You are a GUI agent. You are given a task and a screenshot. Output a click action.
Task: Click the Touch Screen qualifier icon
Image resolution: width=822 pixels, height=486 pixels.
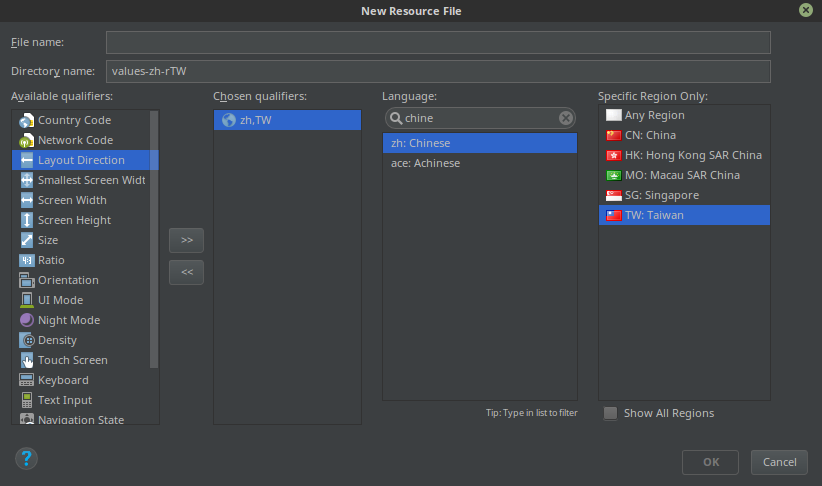tap(27, 360)
